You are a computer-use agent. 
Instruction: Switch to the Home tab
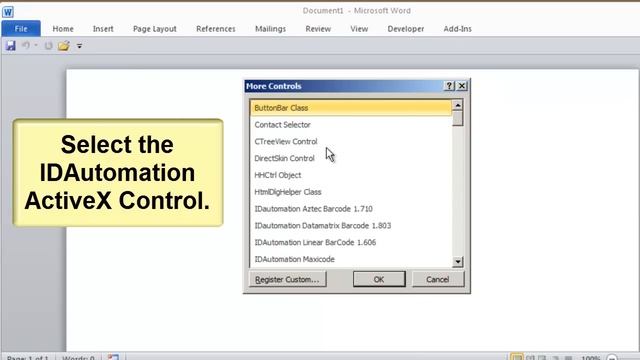pos(63,29)
